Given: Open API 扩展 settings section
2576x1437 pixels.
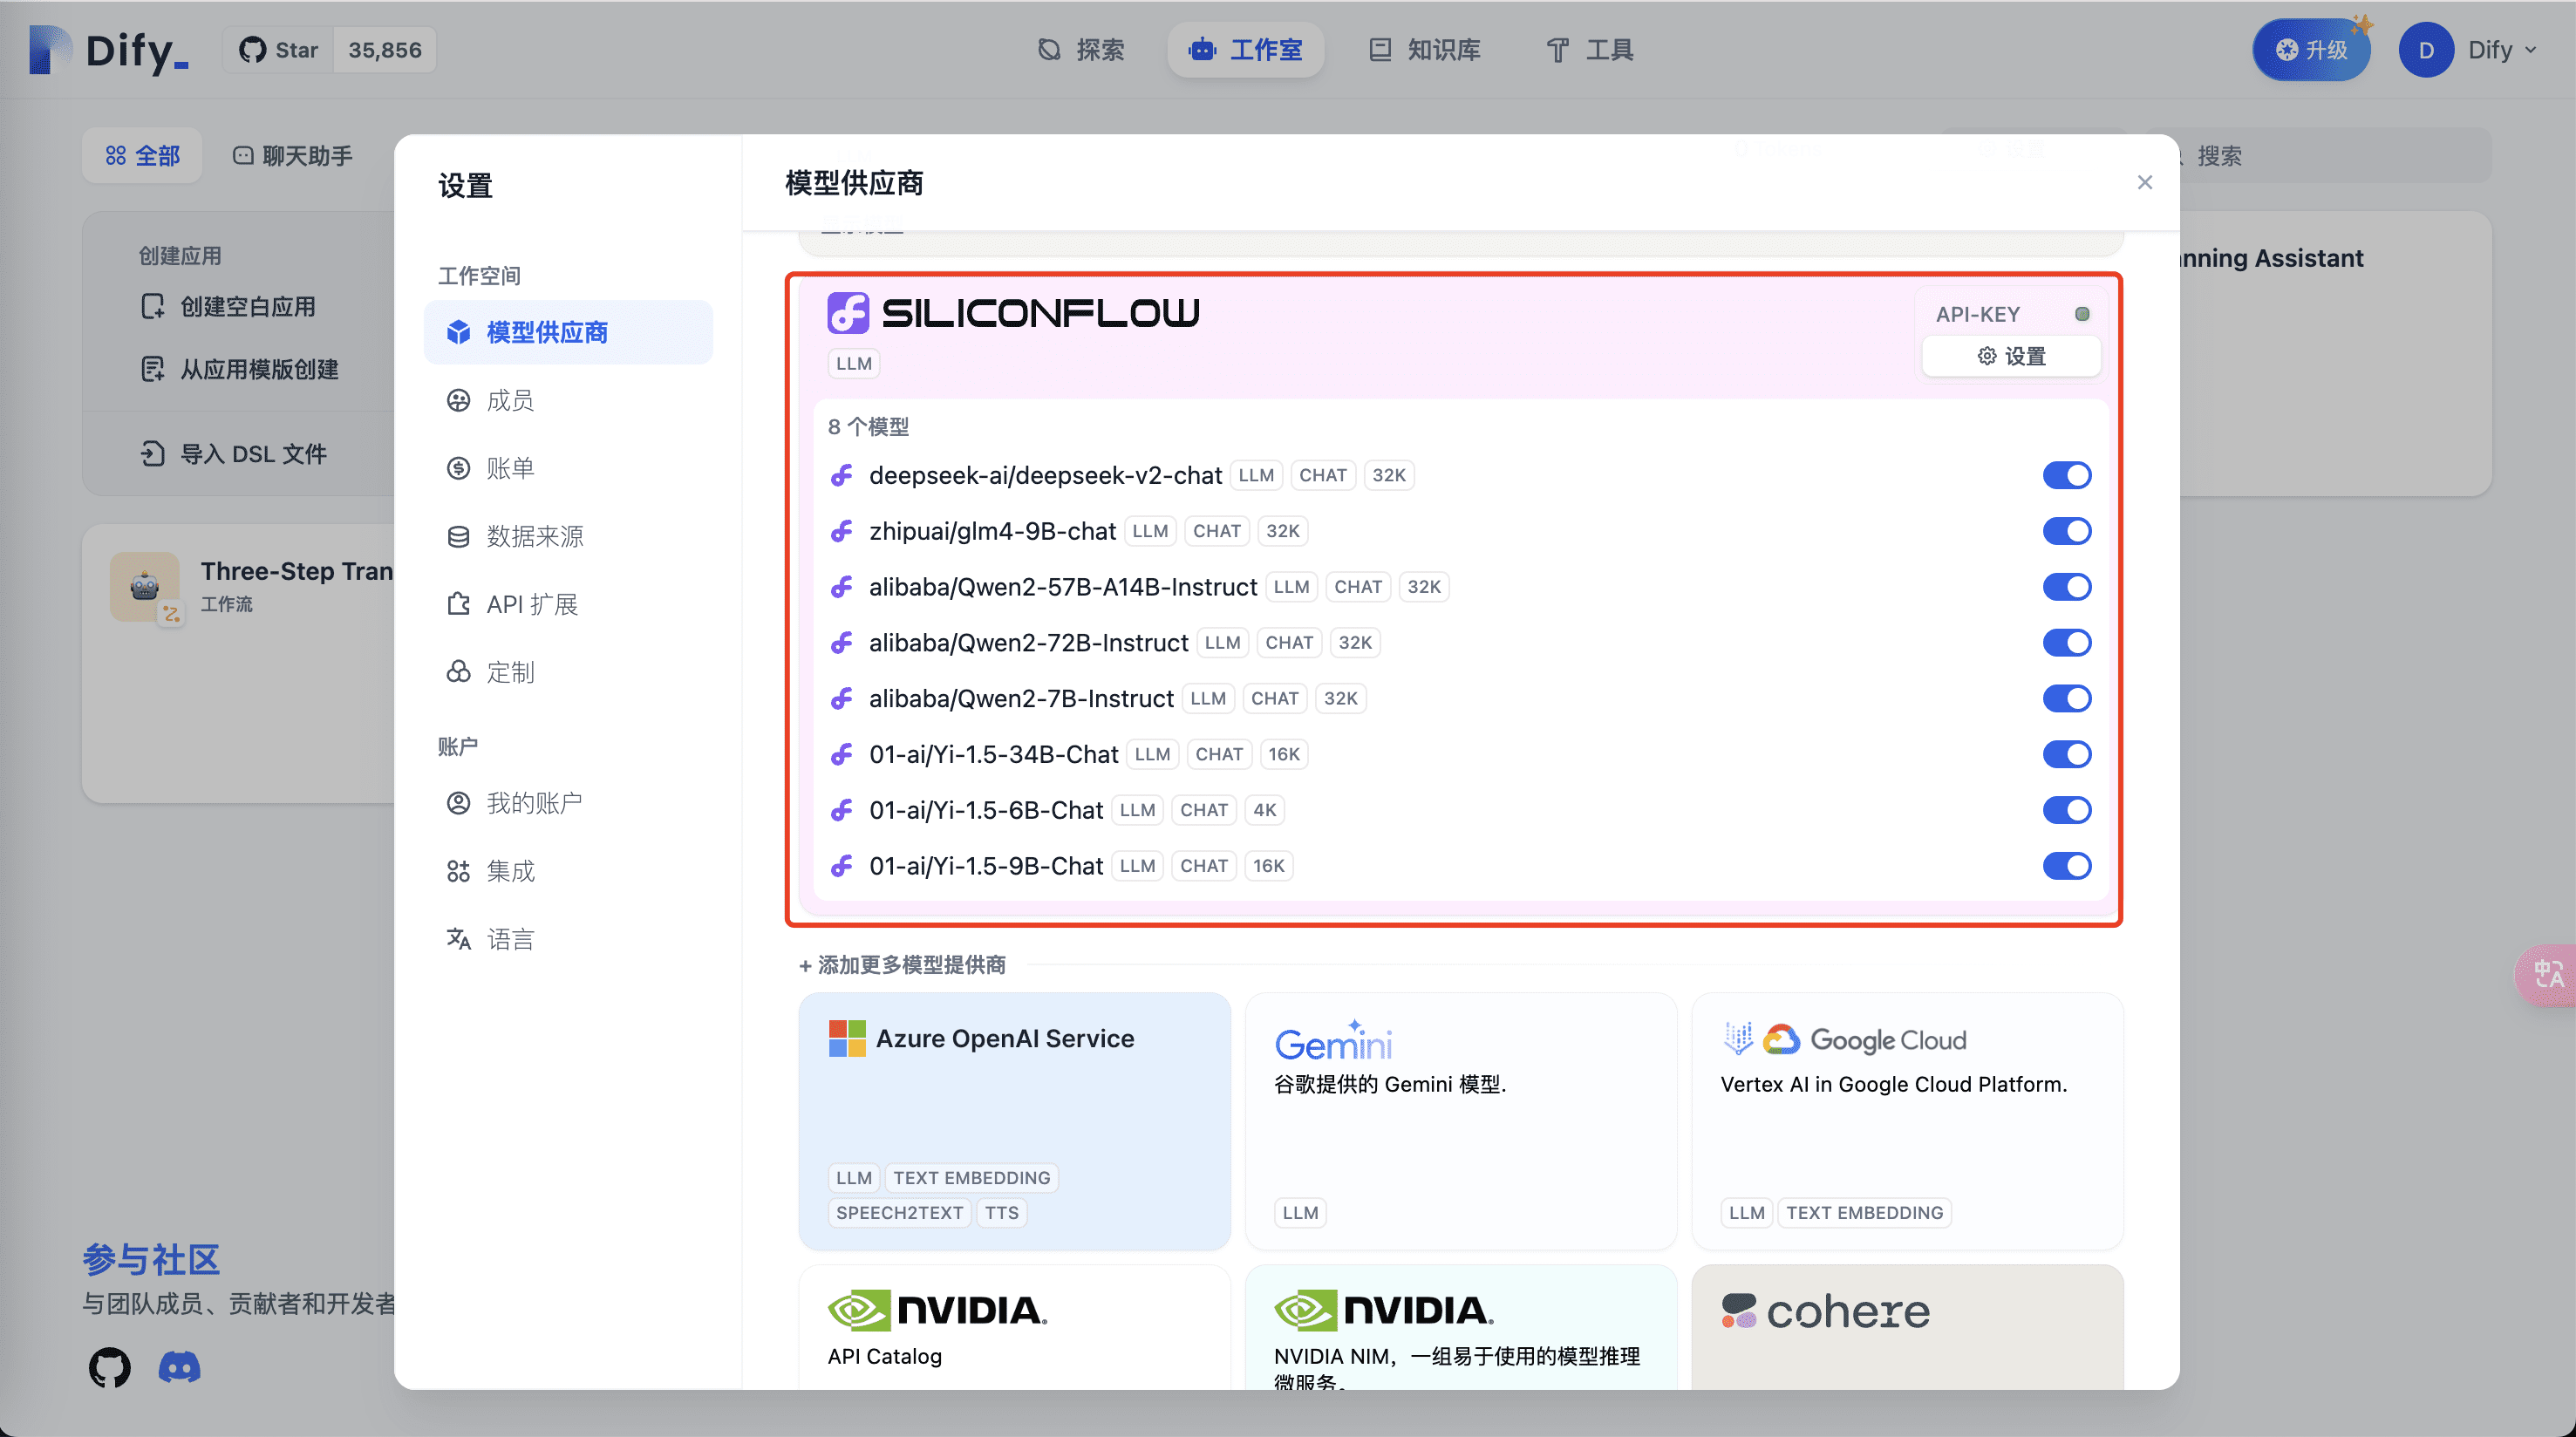Looking at the screenshot, I should tap(568, 604).
